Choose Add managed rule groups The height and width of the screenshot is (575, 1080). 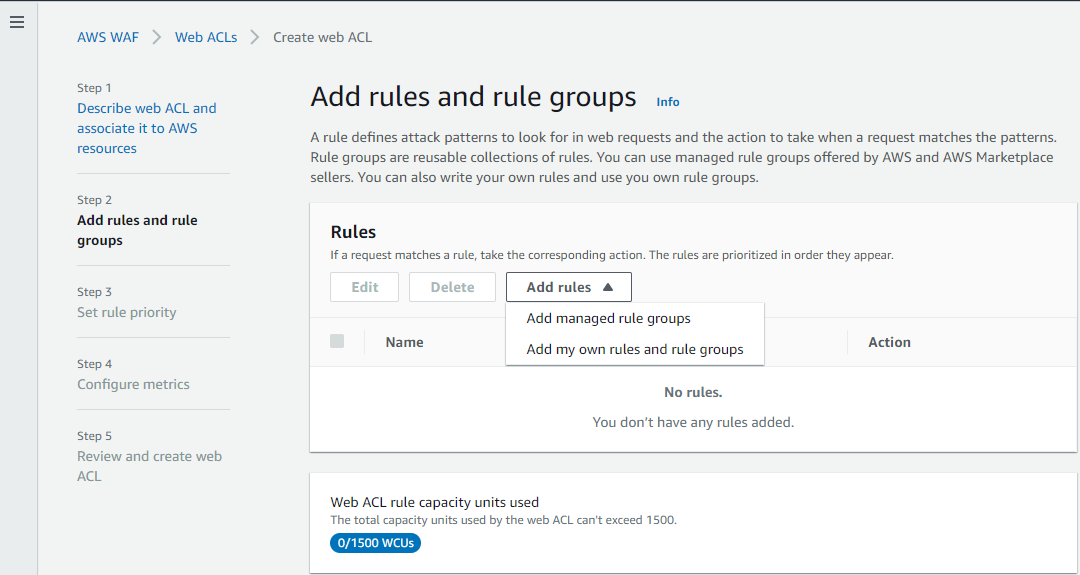coord(608,318)
